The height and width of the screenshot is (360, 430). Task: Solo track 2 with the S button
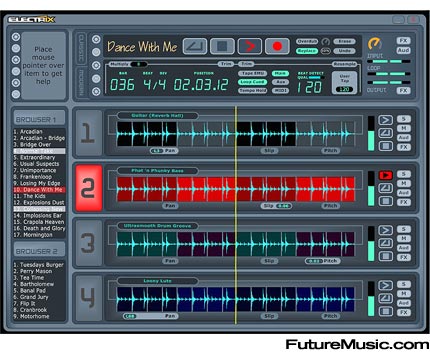(x=404, y=174)
